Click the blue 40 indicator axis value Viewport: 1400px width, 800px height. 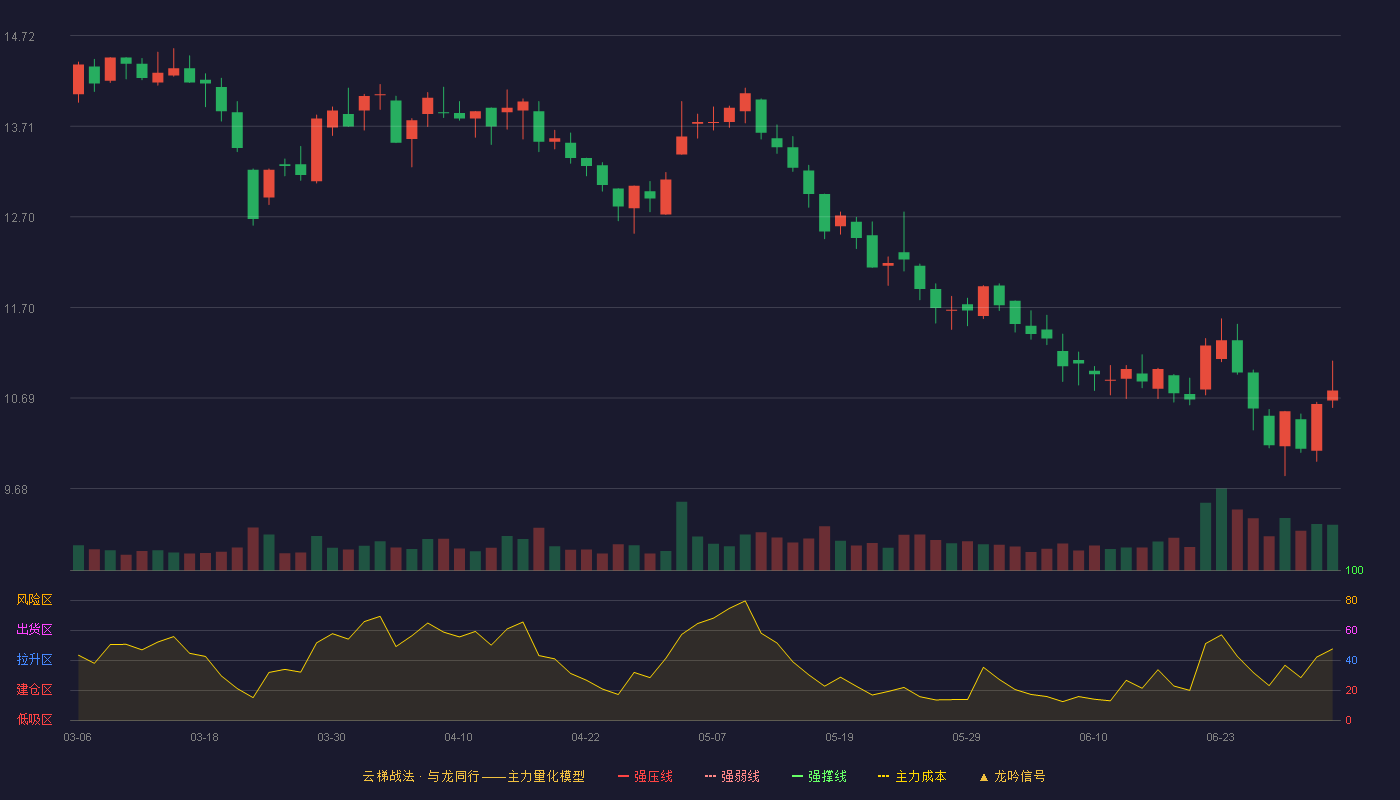(1351, 660)
